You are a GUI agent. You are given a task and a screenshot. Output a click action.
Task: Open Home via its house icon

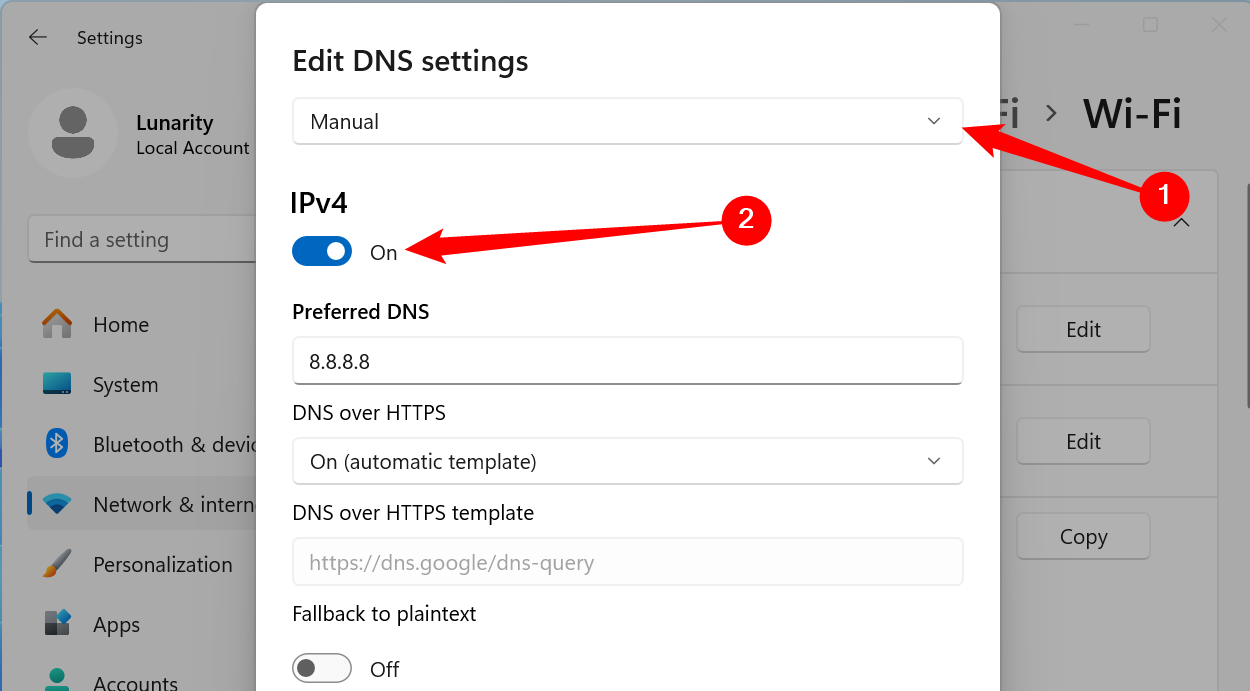coord(57,324)
